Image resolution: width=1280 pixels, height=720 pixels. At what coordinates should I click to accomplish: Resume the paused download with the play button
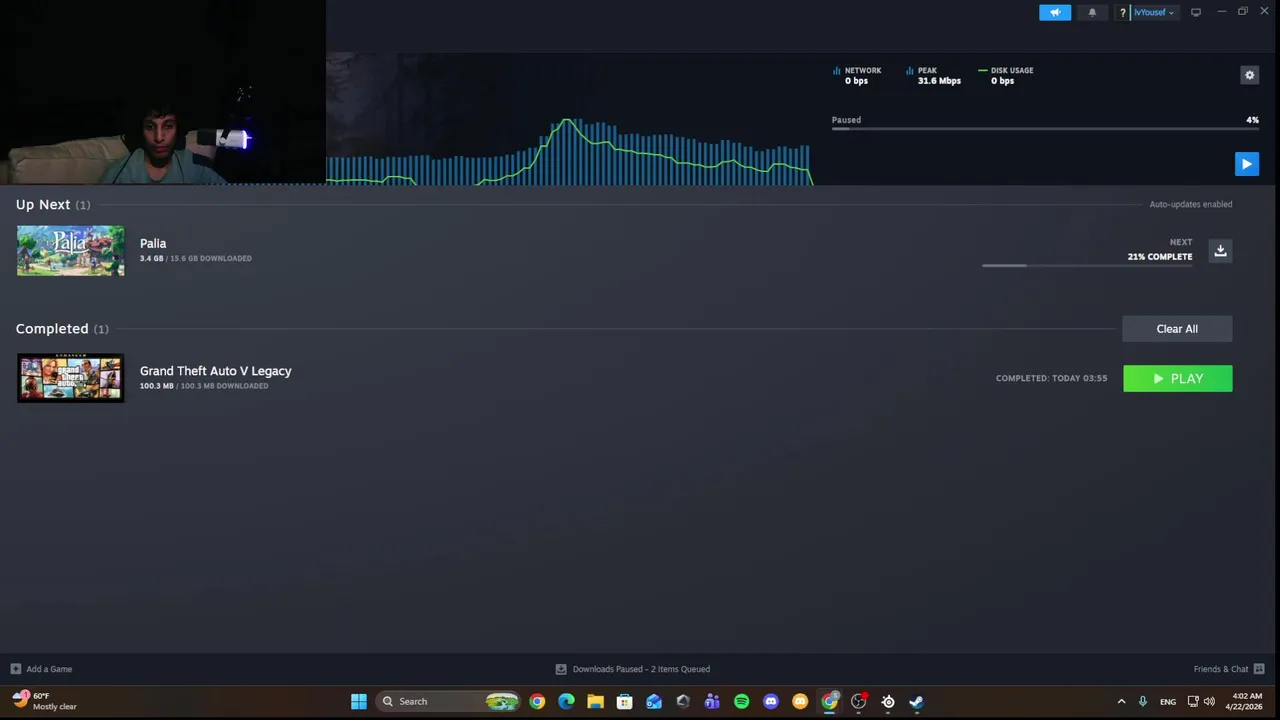click(1246, 164)
